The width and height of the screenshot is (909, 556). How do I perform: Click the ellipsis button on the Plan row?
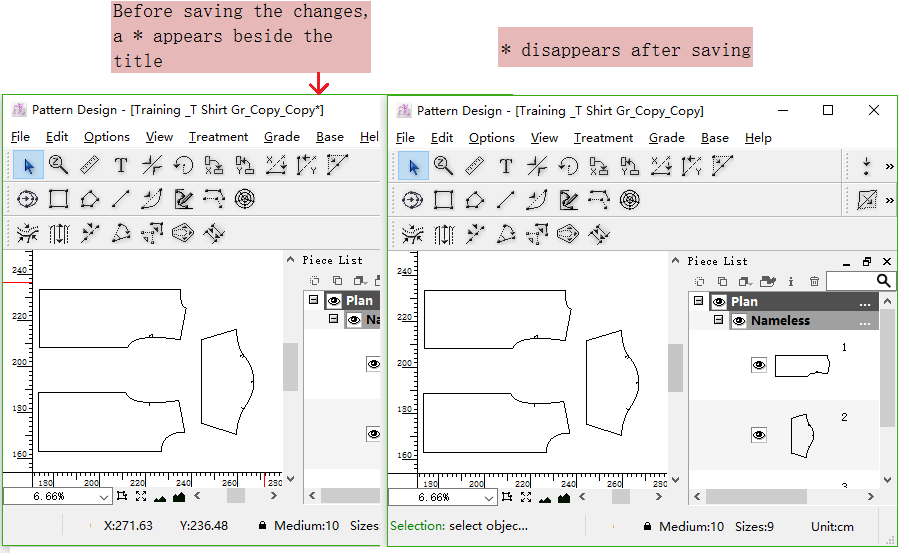865,302
